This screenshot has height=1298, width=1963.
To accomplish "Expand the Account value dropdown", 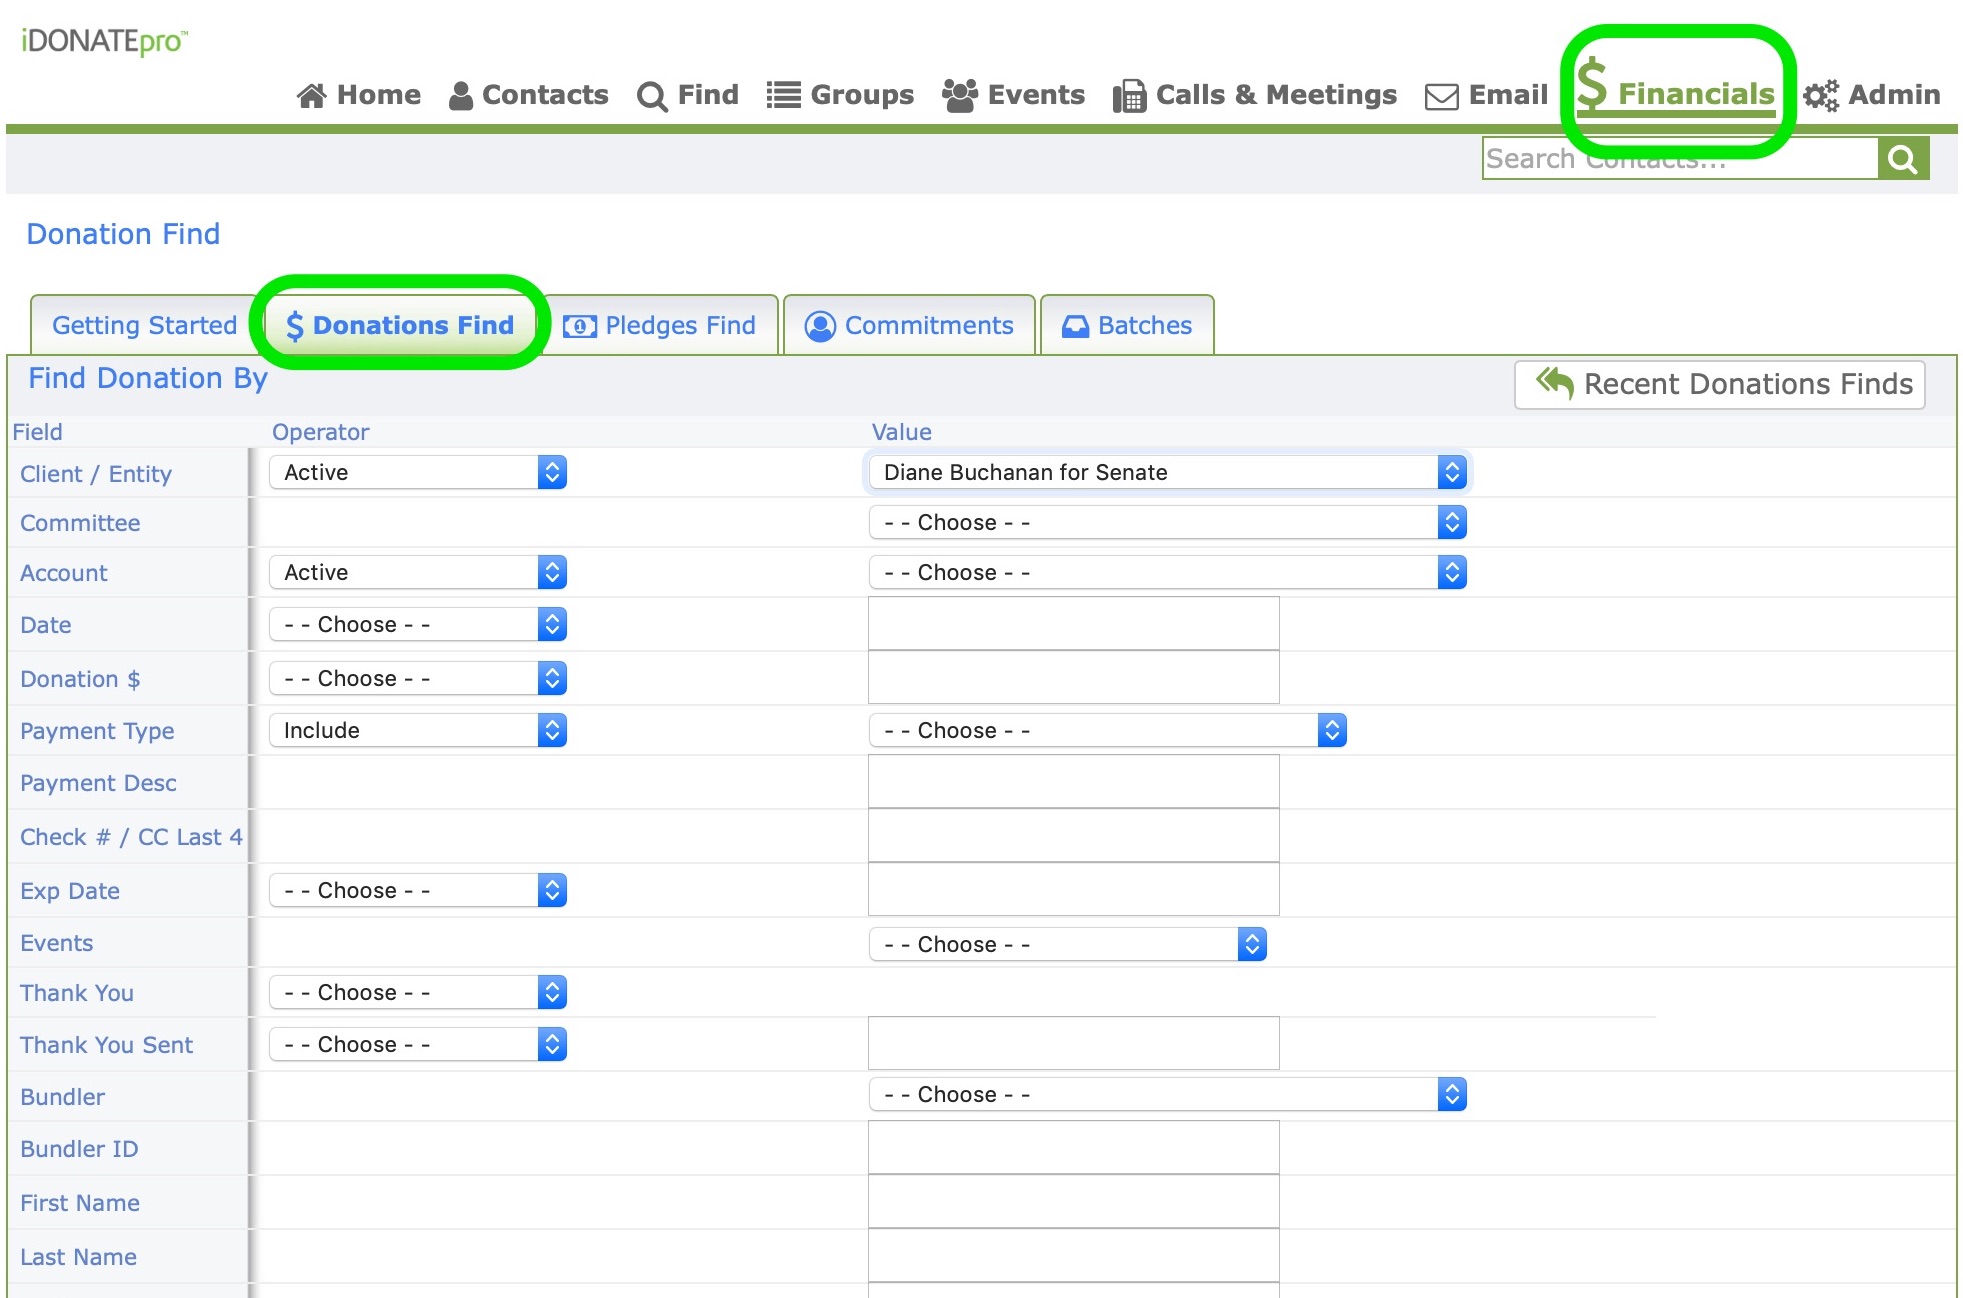I will tap(1168, 572).
